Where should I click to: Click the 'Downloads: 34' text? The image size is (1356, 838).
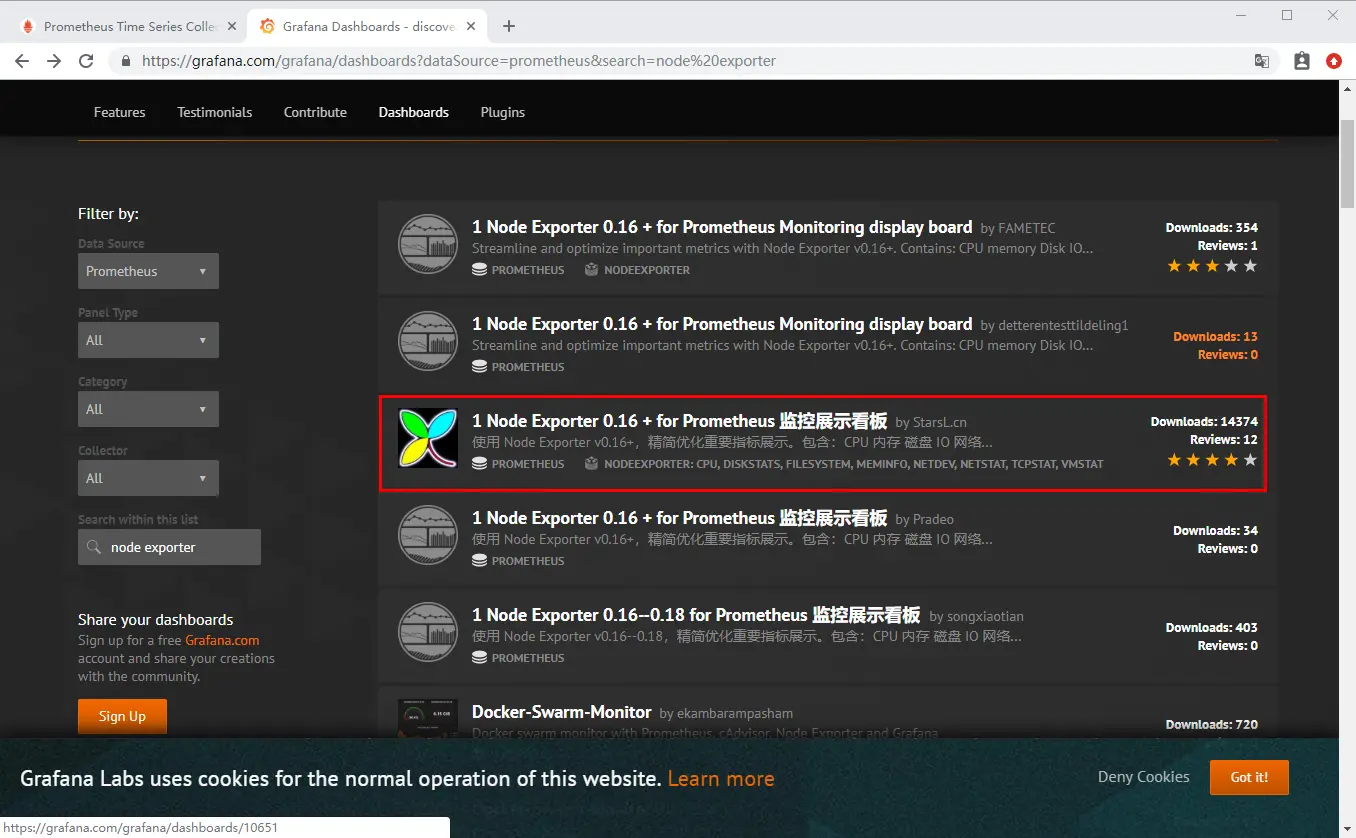1216,531
